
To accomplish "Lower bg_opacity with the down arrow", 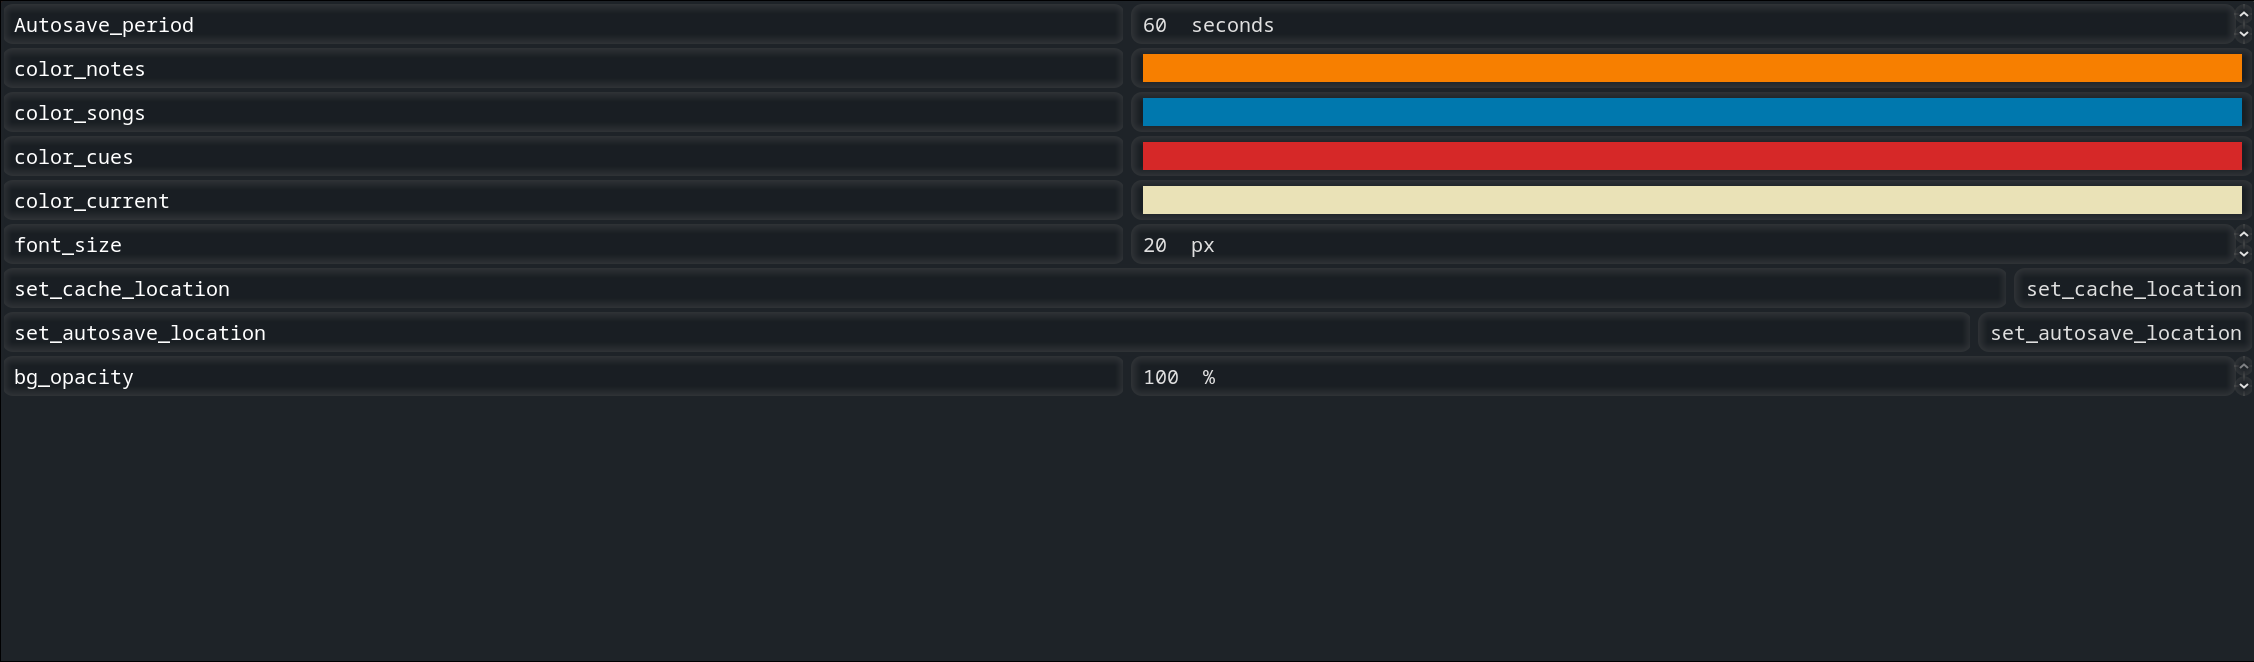I will pyautogui.click(x=2243, y=387).
